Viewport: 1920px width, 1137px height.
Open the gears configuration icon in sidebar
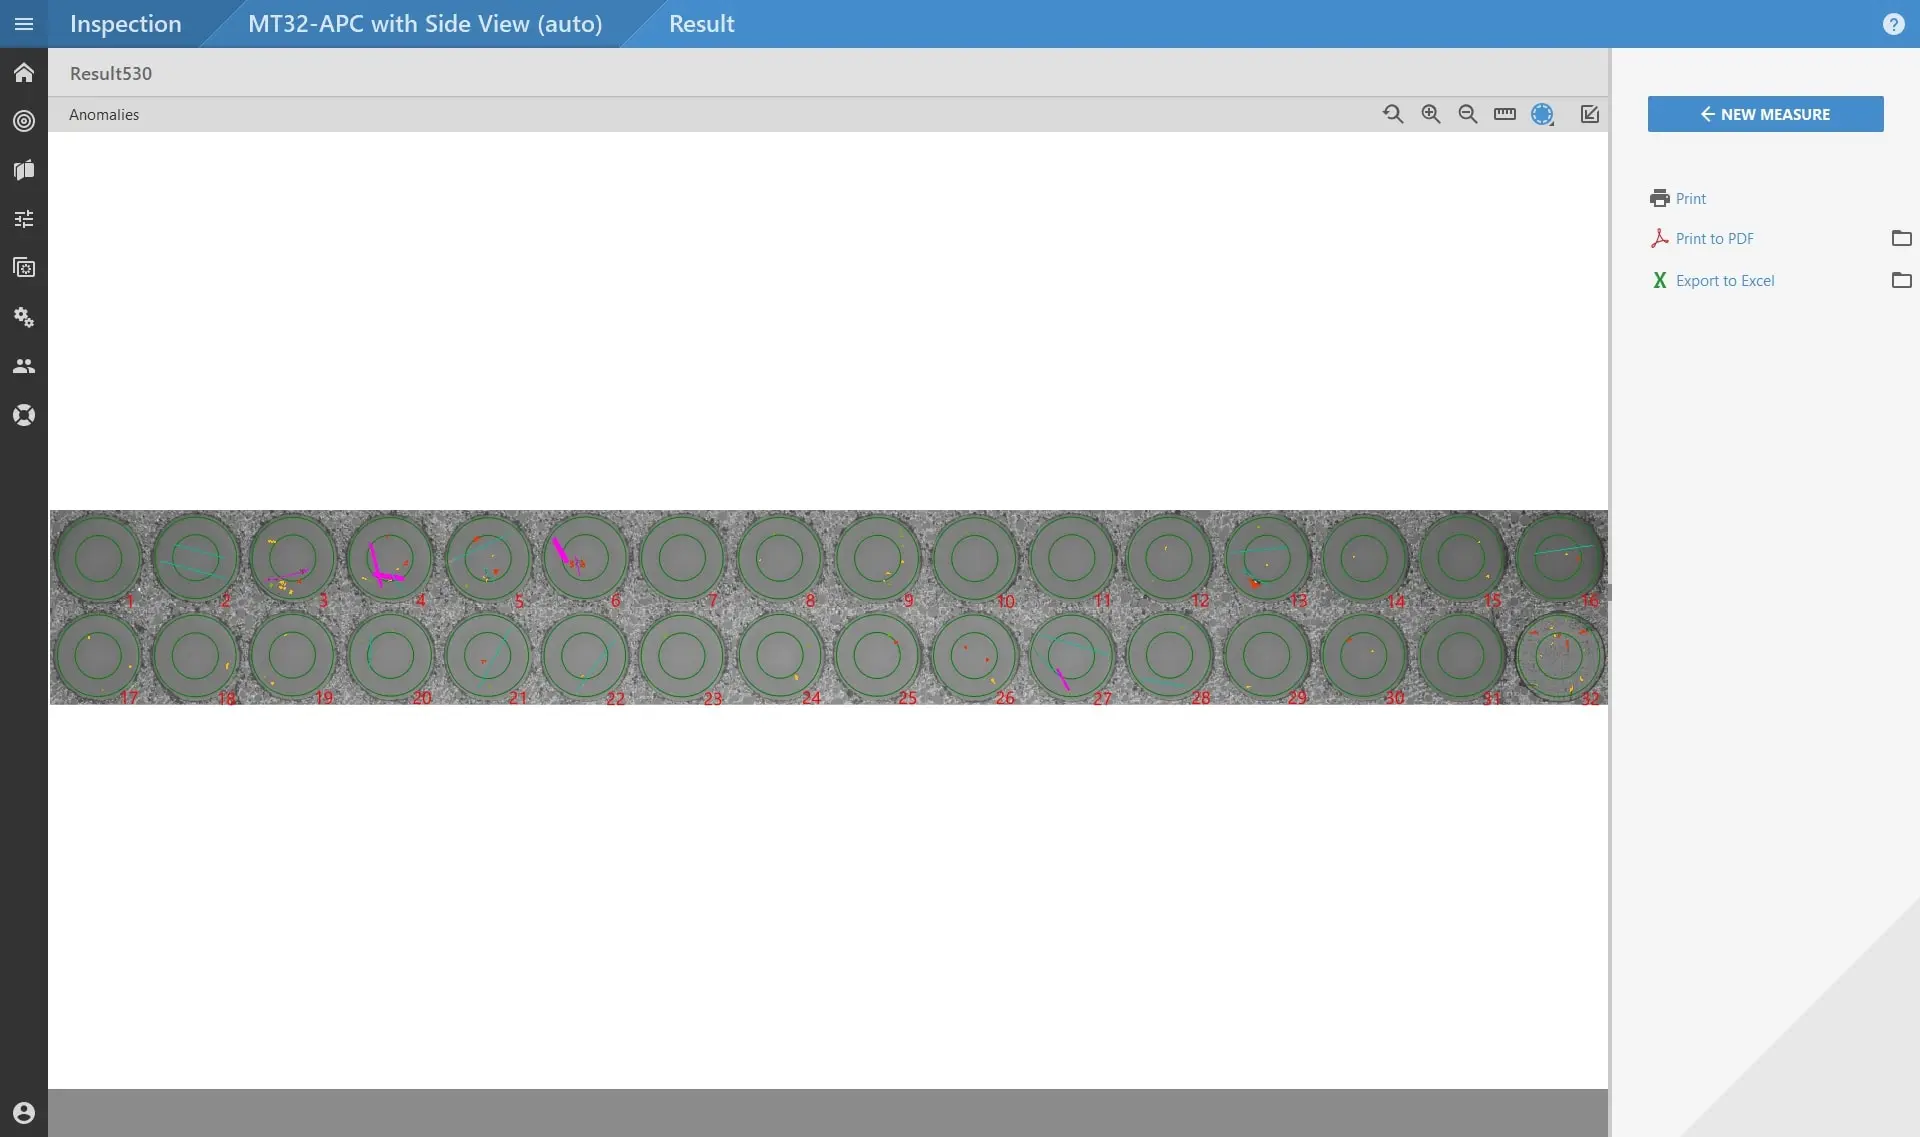click(x=23, y=317)
